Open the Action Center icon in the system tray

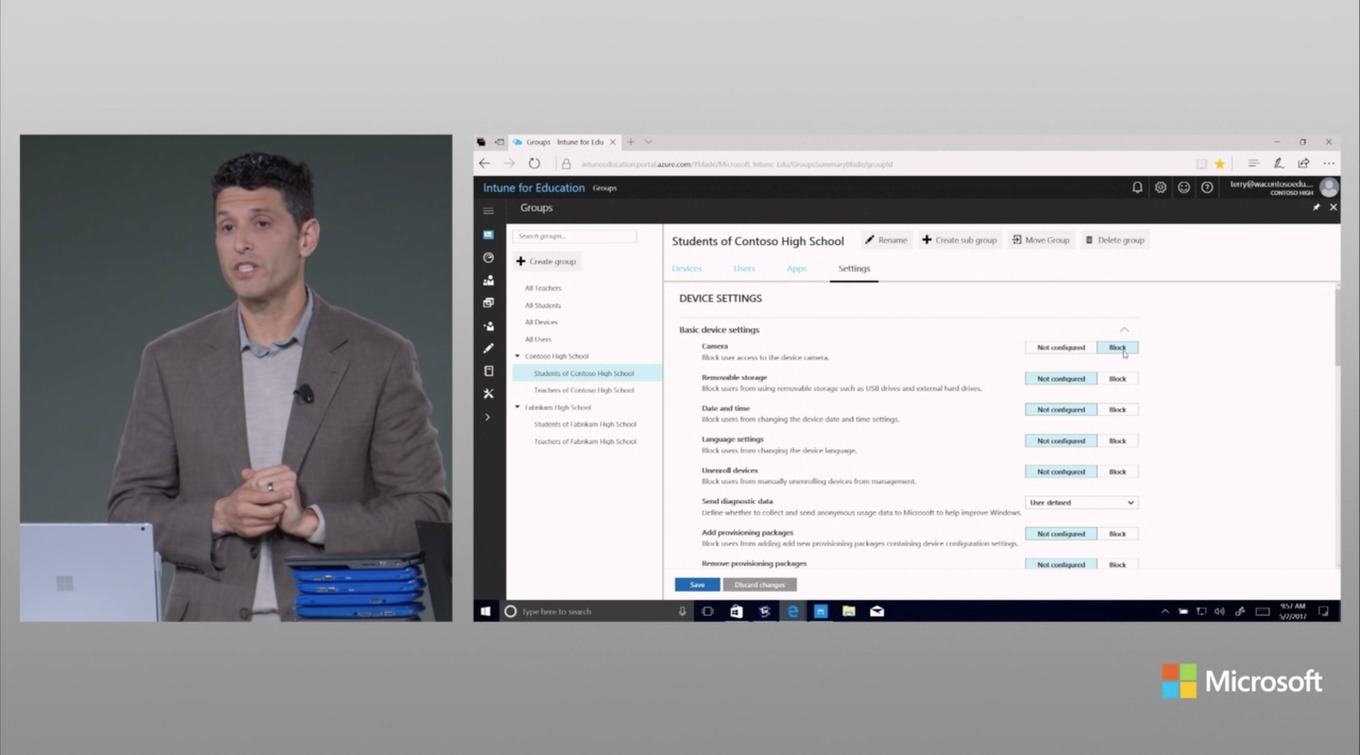tap(1323, 611)
